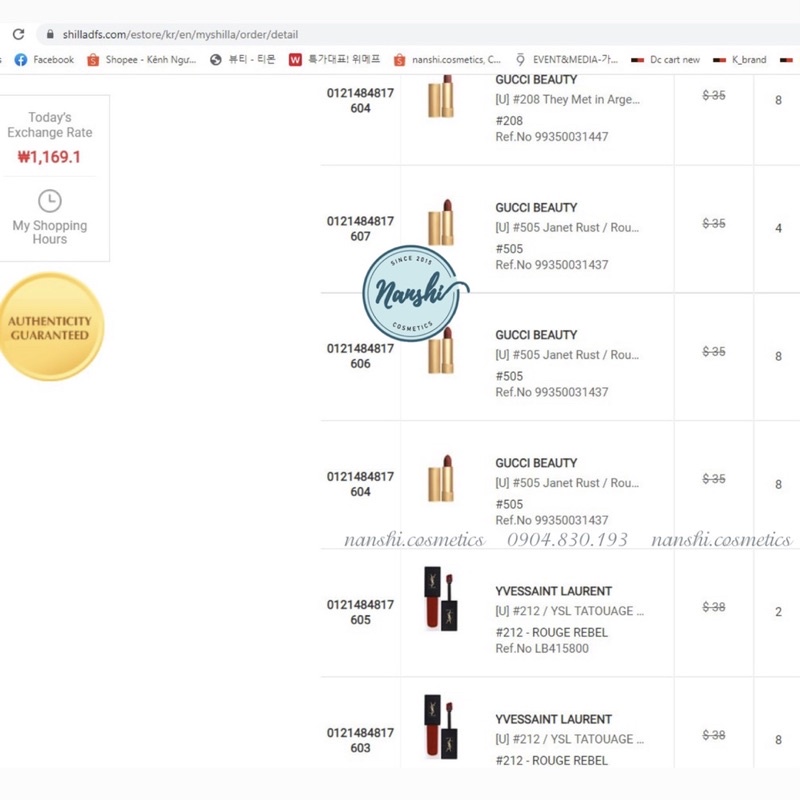Open the My Shopping Hours link
The height and width of the screenshot is (800, 800).
point(50,232)
